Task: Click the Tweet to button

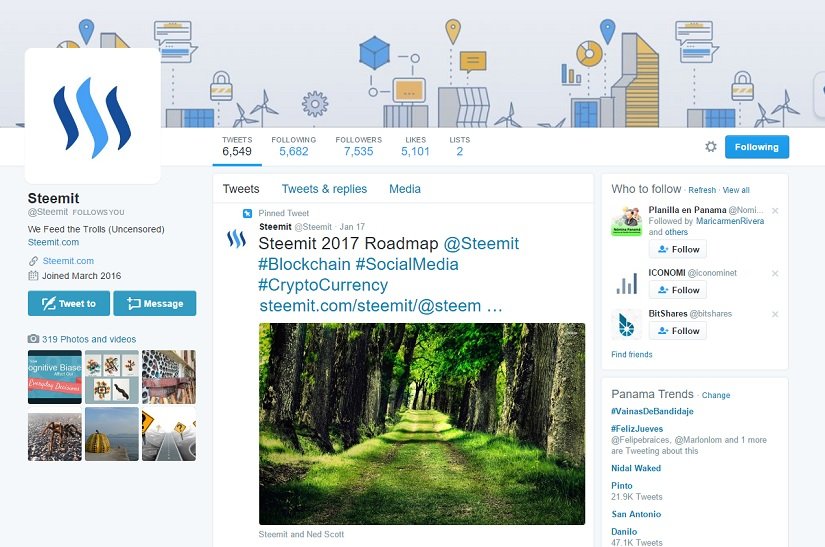Action: click(69, 303)
